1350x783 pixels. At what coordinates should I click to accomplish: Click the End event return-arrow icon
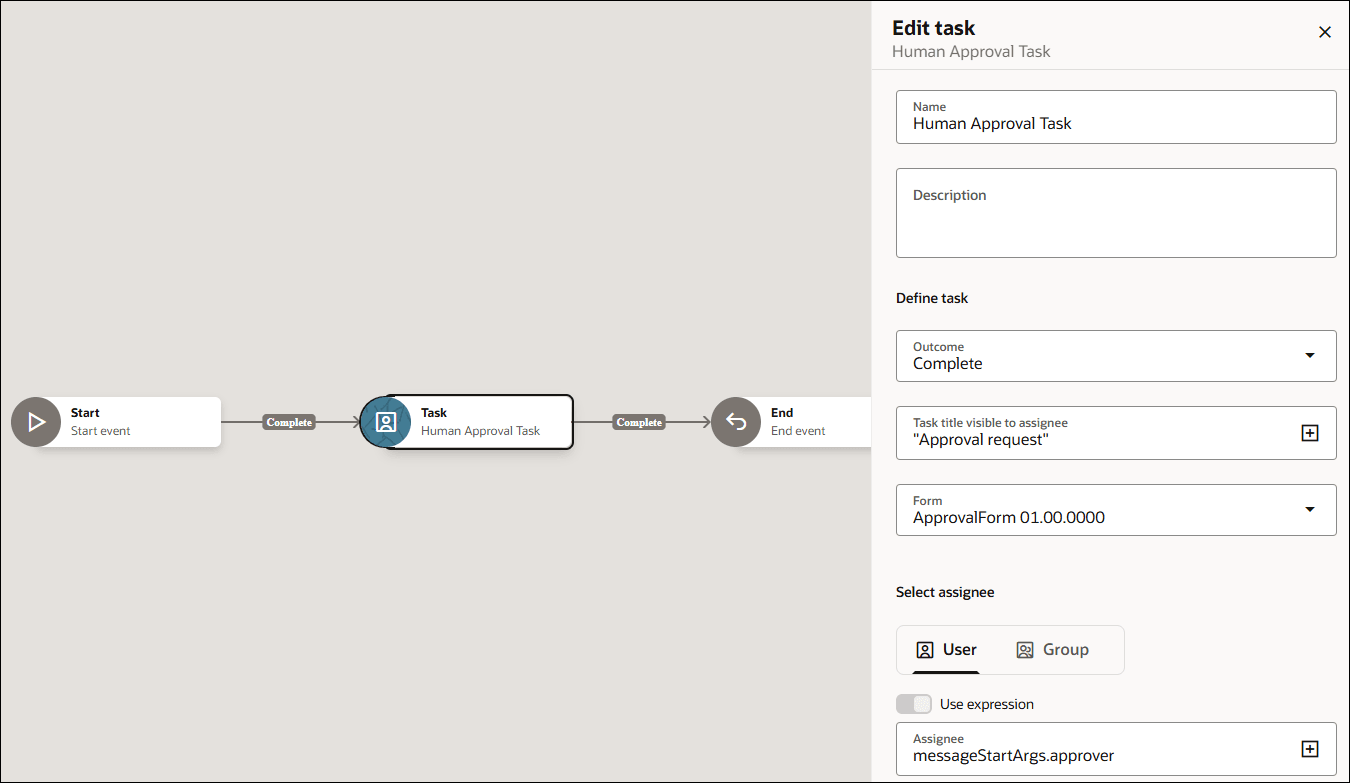pyautogui.click(x=736, y=422)
